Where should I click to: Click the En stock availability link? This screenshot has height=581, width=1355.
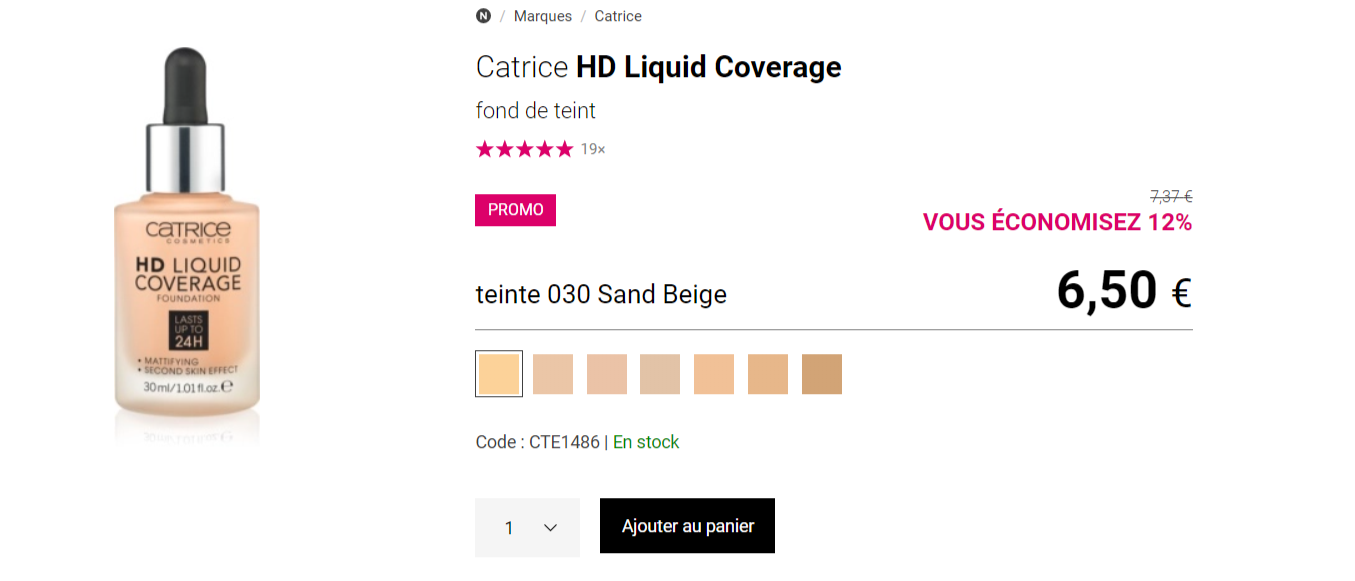(645, 441)
